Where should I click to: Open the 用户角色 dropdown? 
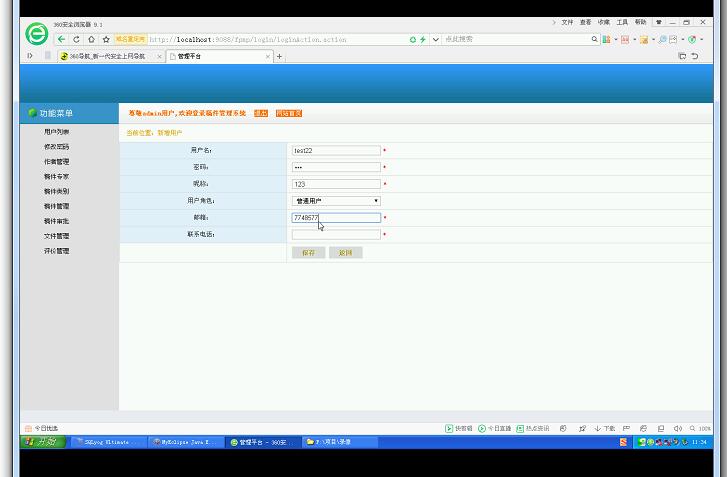coord(336,201)
